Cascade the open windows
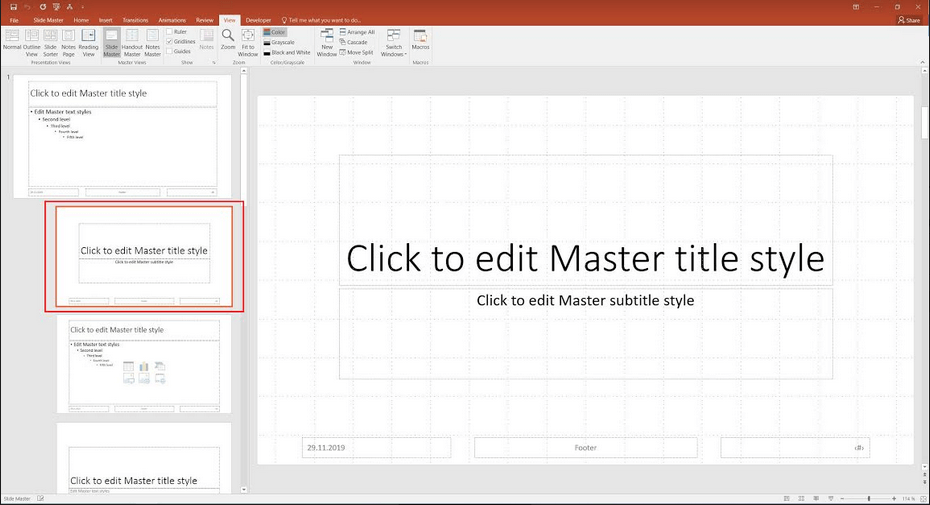This screenshot has height=505, width=930. click(x=353, y=42)
